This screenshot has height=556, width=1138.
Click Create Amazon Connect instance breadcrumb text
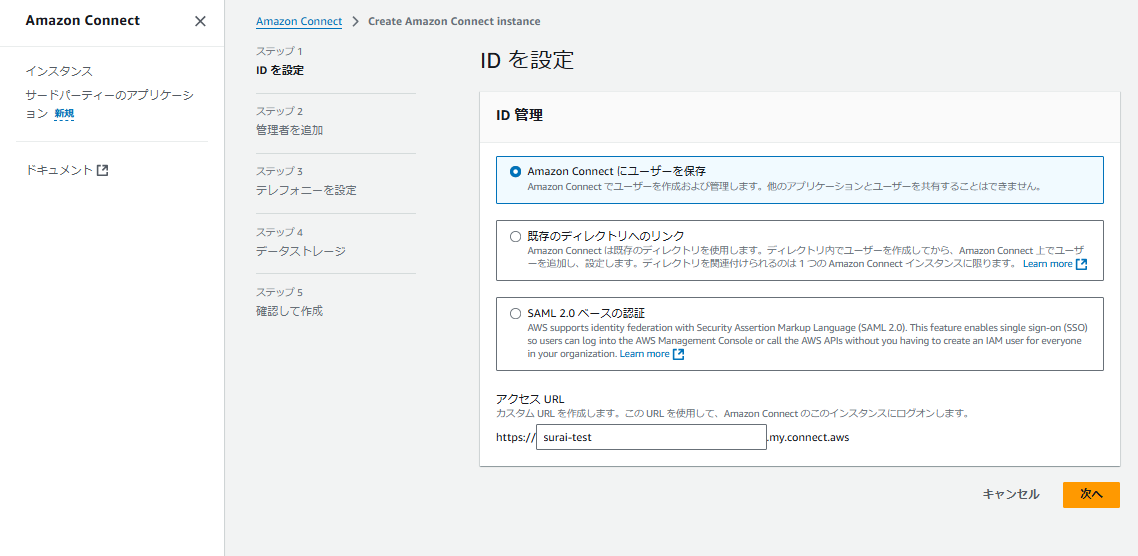point(454,21)
